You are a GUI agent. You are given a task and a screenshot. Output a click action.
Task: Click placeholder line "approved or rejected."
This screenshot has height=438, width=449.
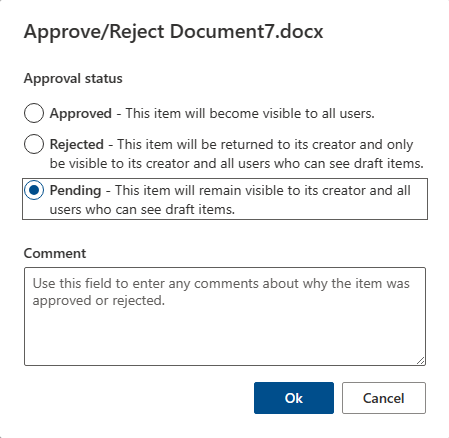99,301
